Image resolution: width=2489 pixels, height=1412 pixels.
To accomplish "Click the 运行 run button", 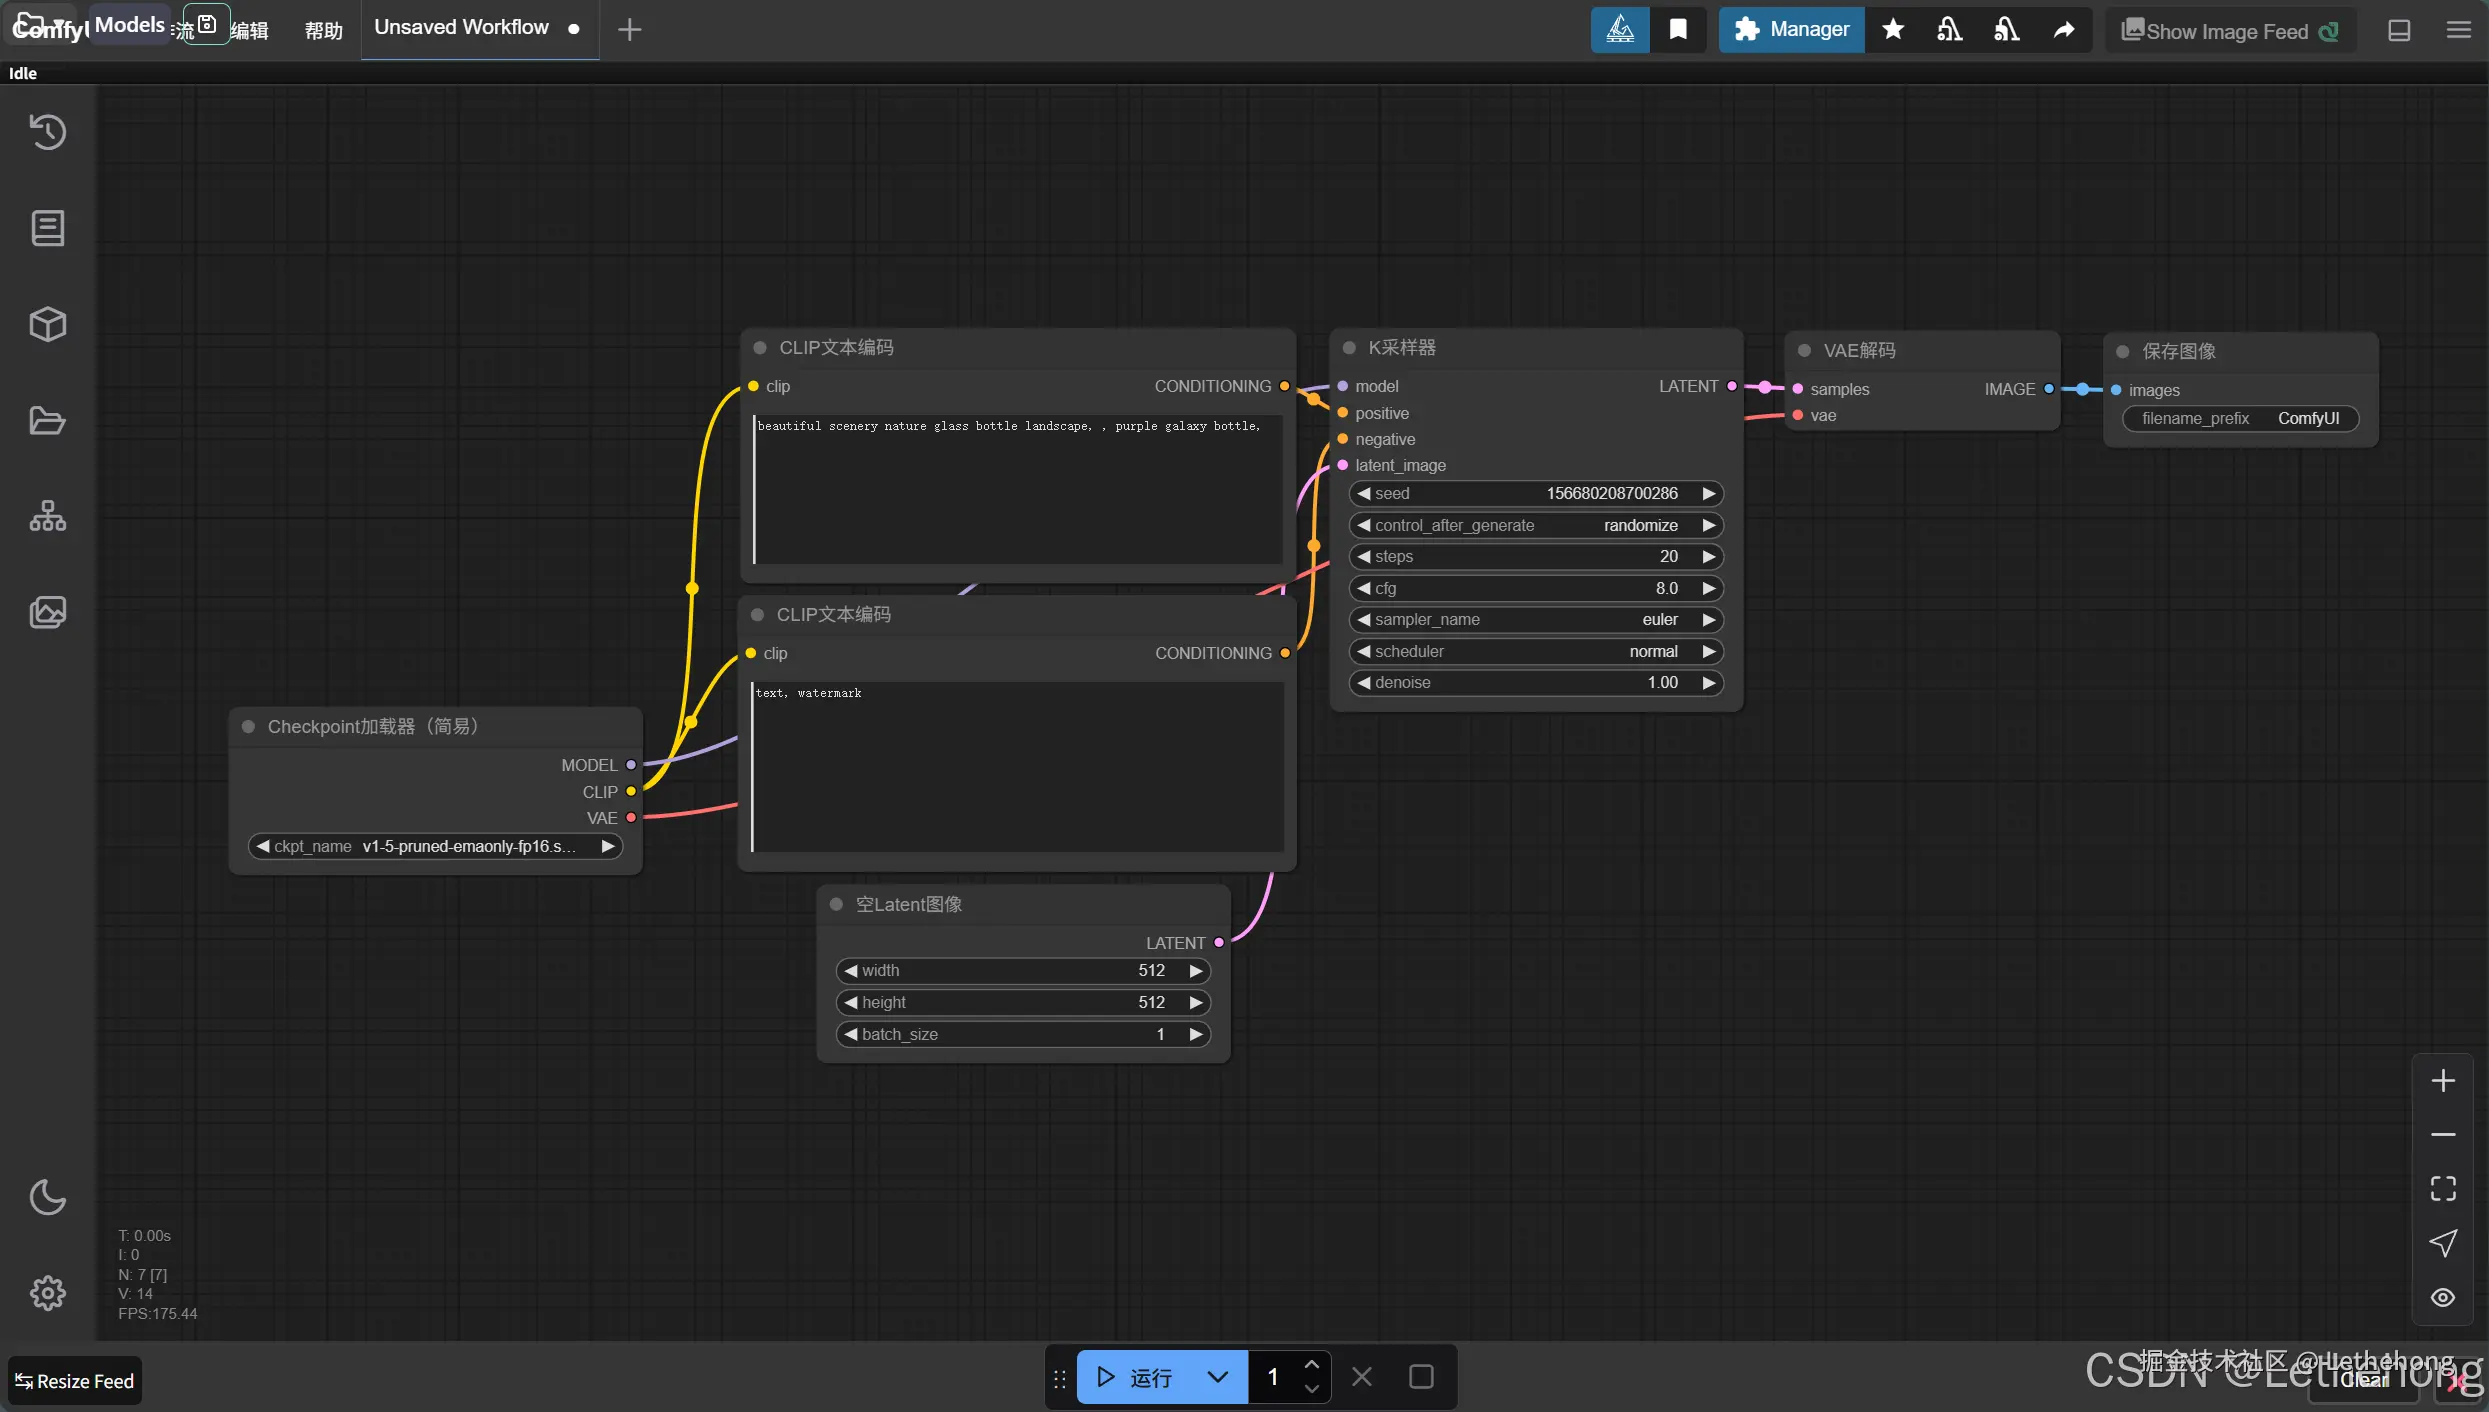I will coord(1137,1377).
